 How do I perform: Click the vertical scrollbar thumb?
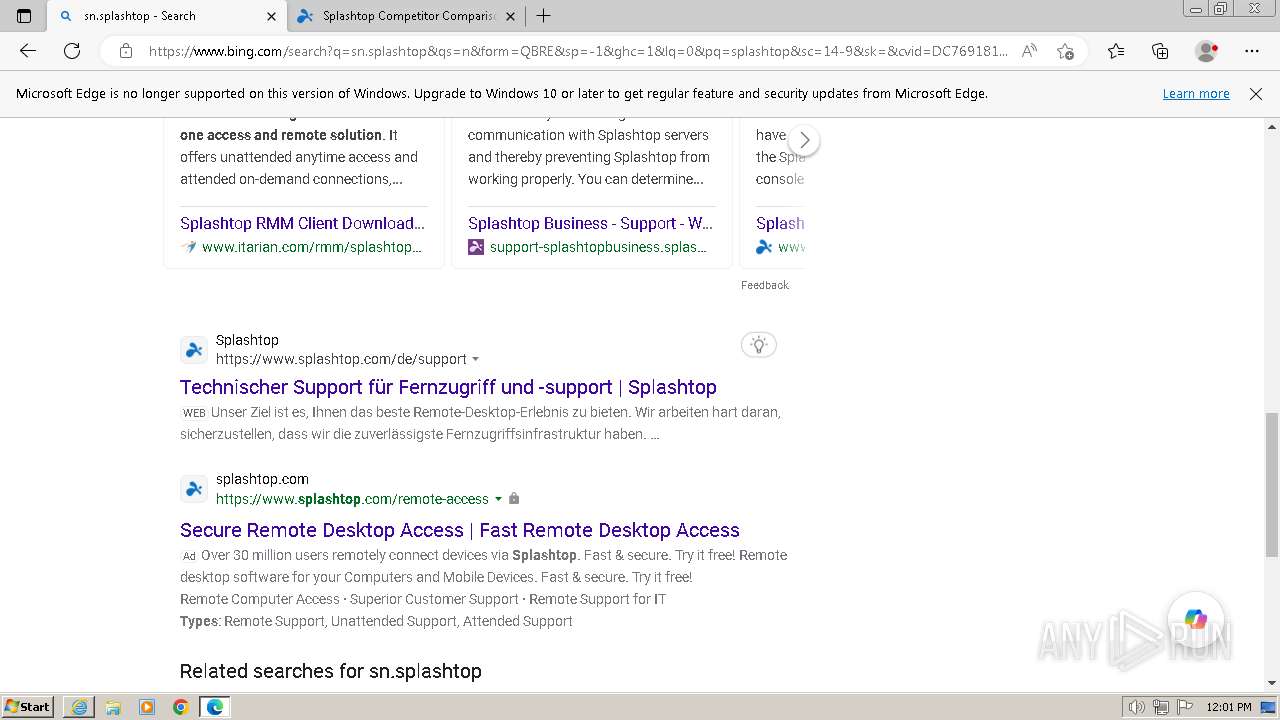coord(1272,484)
